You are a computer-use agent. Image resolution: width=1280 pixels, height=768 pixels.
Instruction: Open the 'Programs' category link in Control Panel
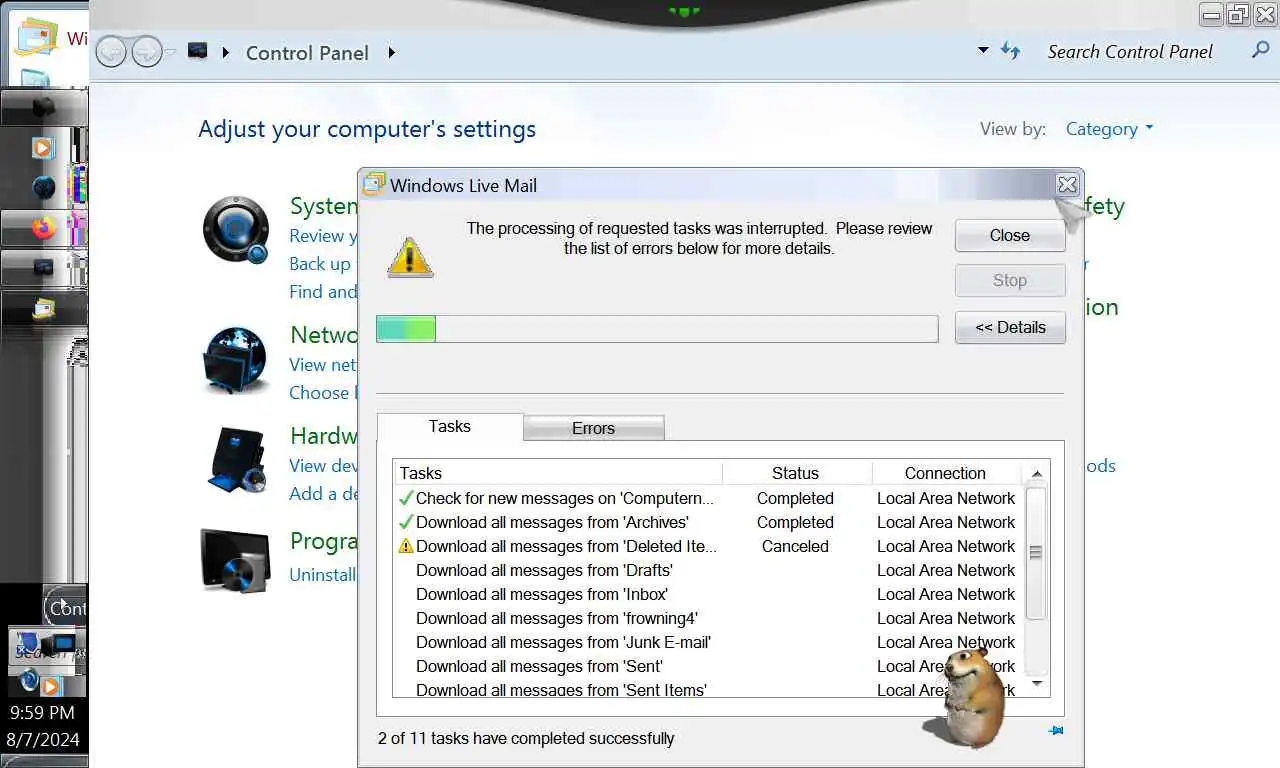(323, 541)
